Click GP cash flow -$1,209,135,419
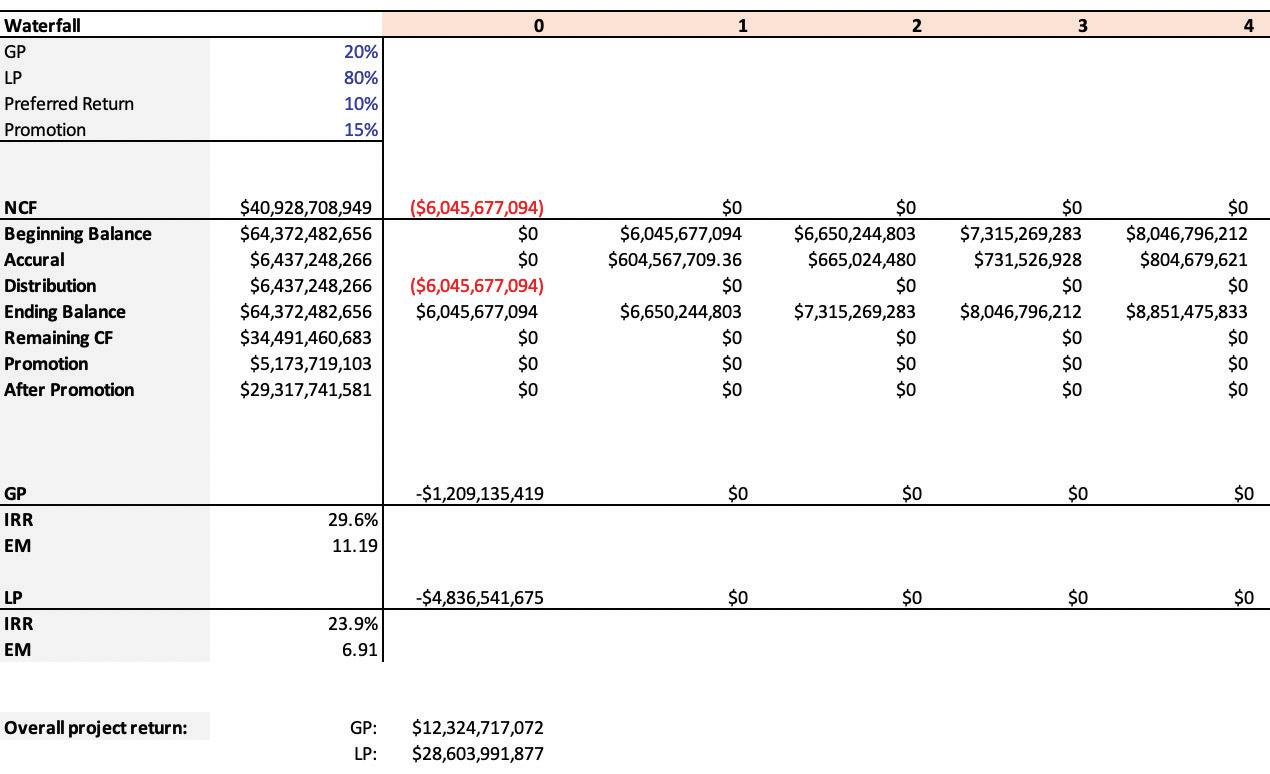Screen dimensions: 1270x774 coord(480,494)
